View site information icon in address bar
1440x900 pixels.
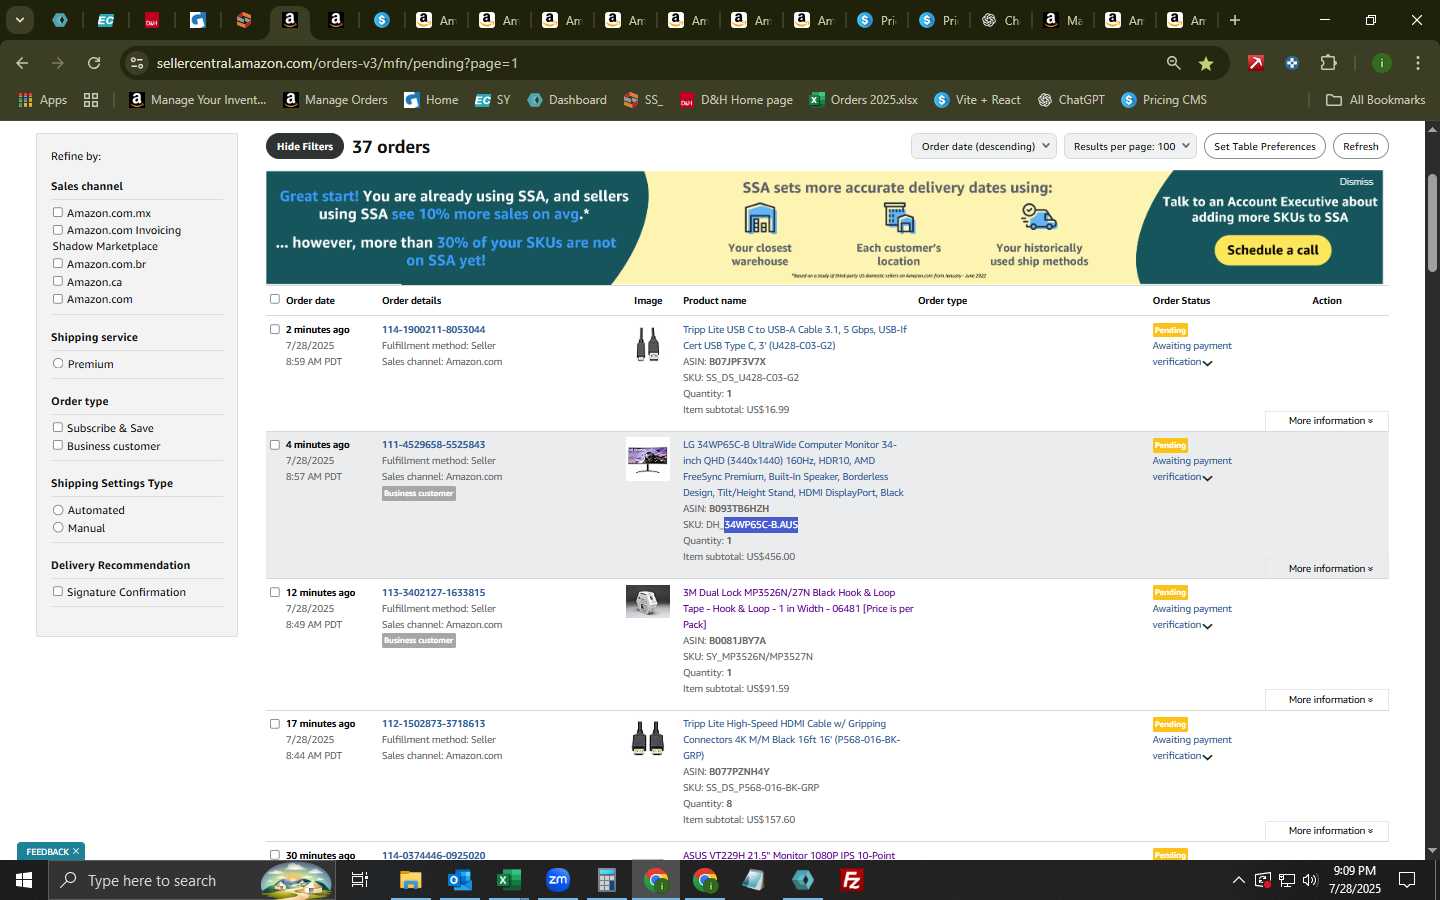point(137,63)
